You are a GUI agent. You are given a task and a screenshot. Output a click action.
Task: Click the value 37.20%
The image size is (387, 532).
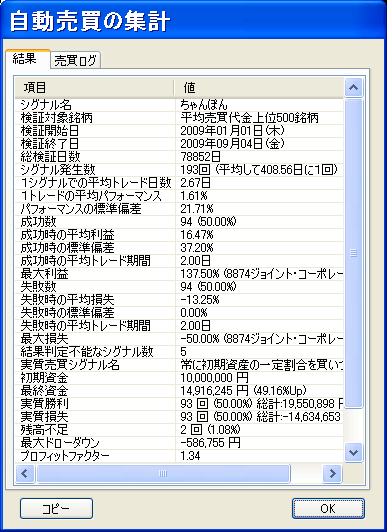(x=197, y=248)
